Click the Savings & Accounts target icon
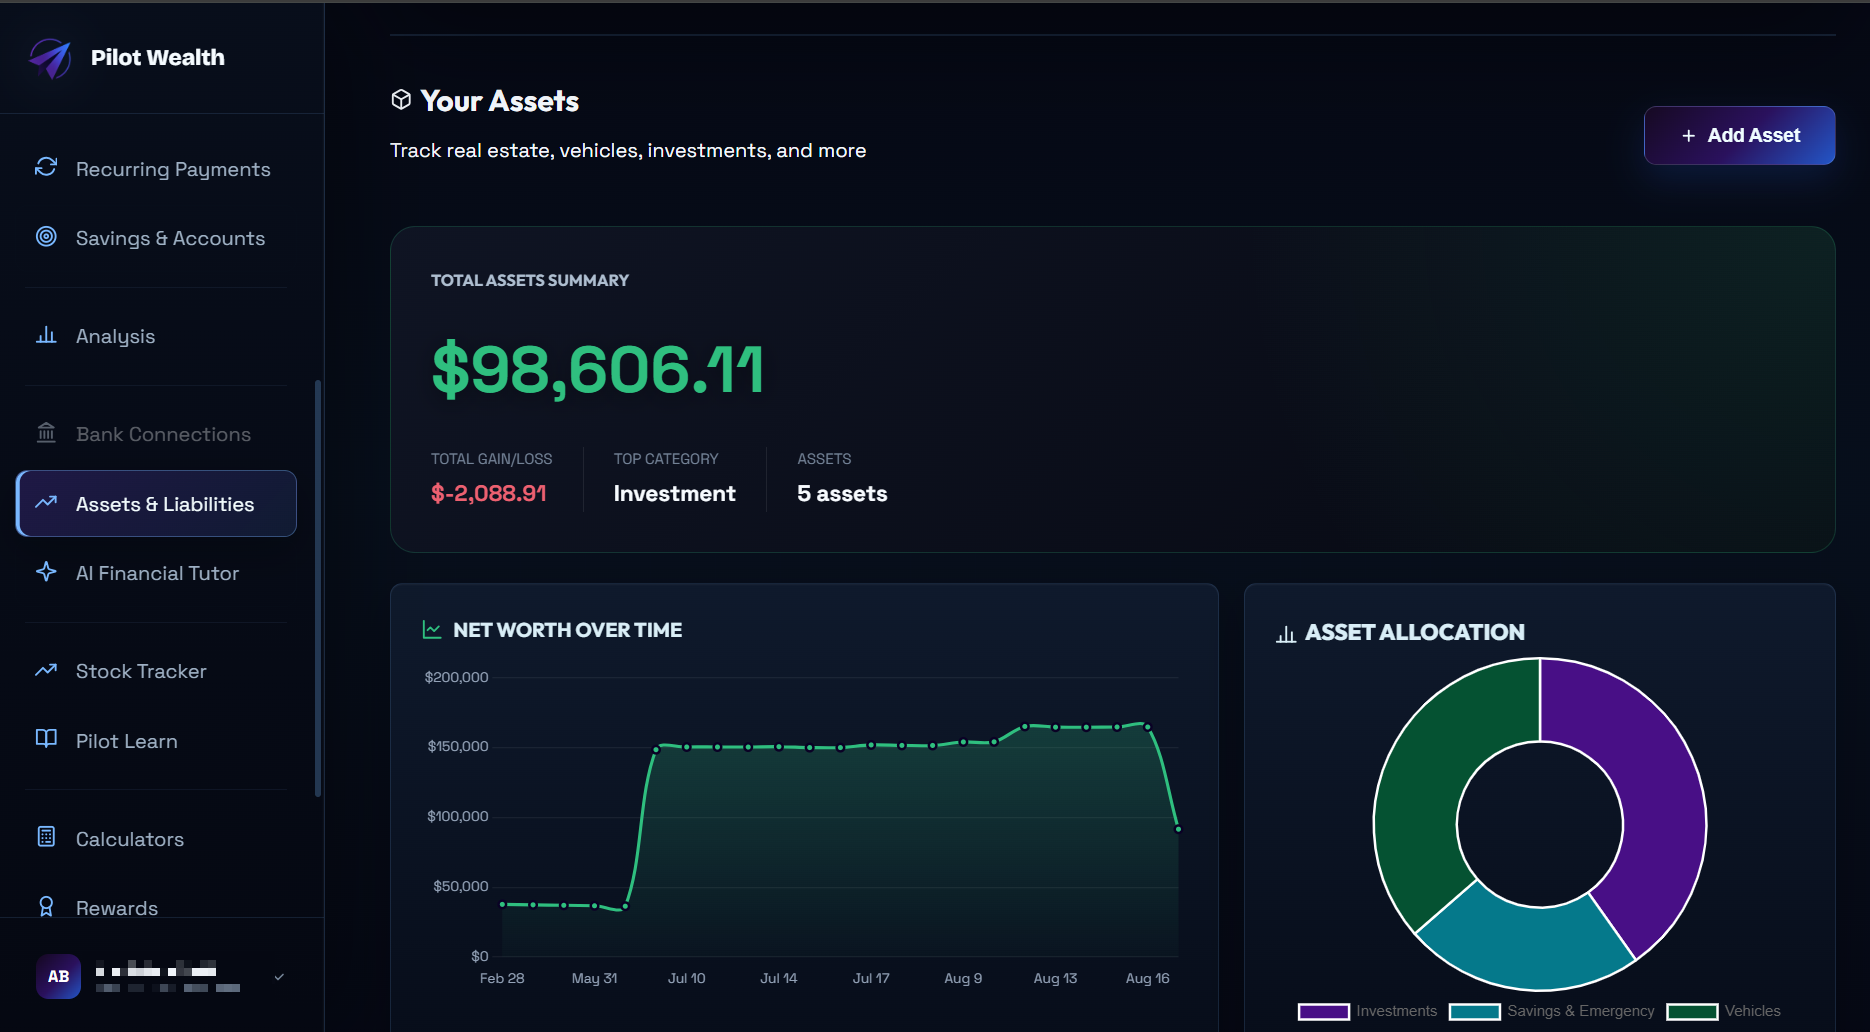The image size is (1870, 1032). (46, 236)
